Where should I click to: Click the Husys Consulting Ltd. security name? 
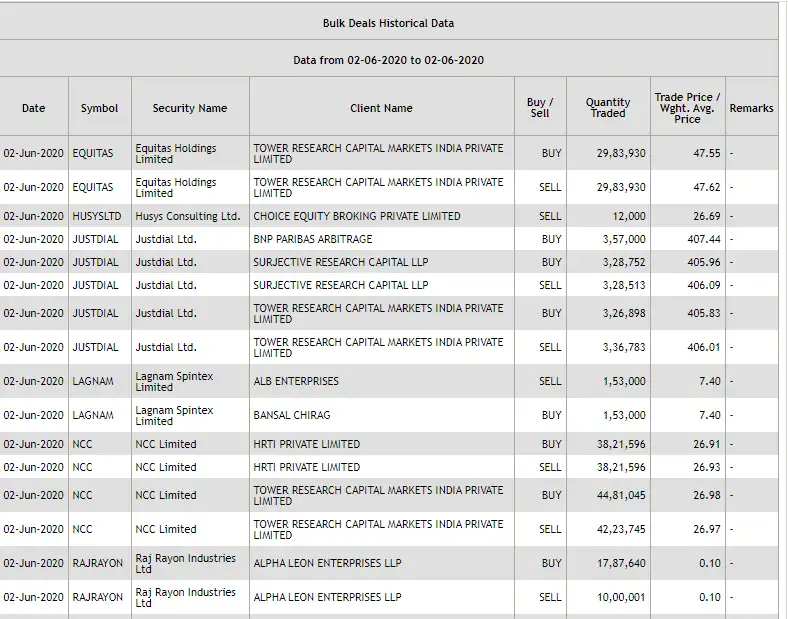188,216
